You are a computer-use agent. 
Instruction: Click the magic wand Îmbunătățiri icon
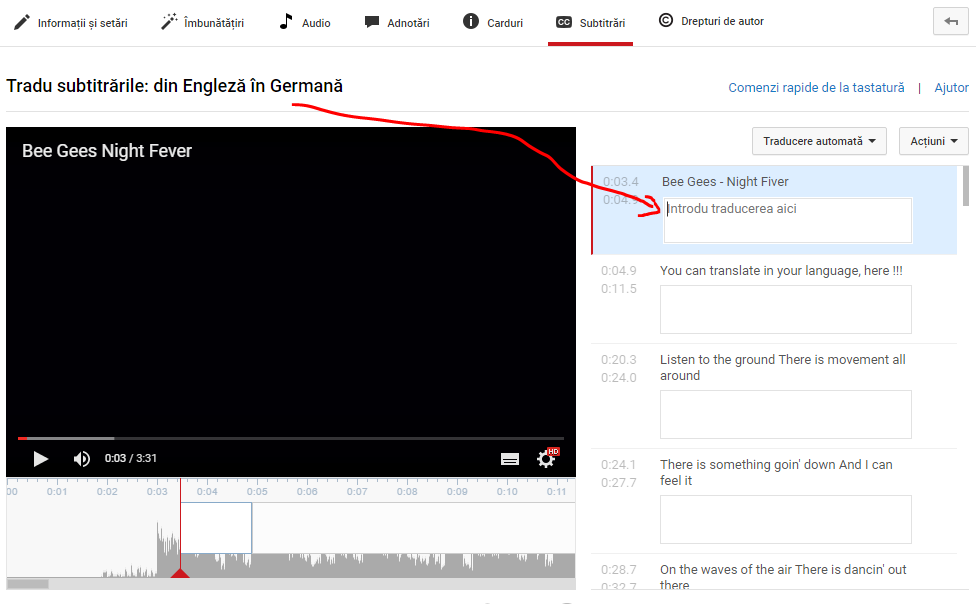169,22
